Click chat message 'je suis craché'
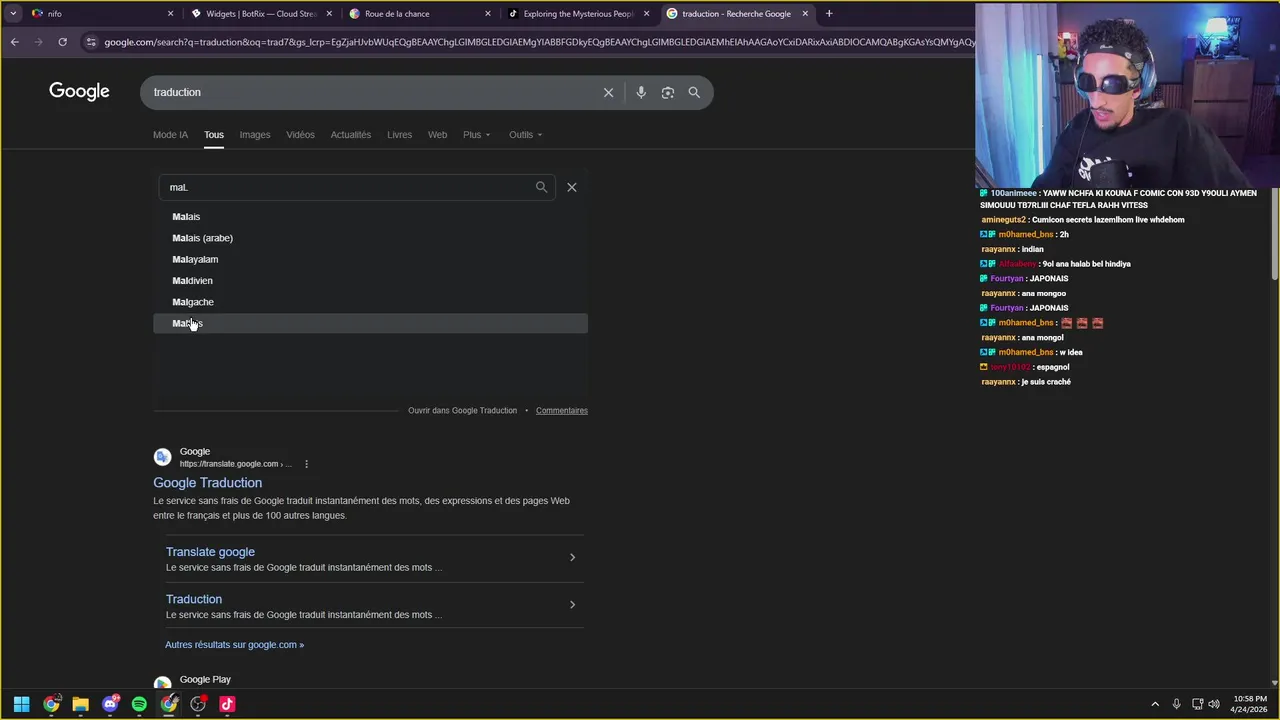Screen dimensions: 1280x720 (1045, 382)
